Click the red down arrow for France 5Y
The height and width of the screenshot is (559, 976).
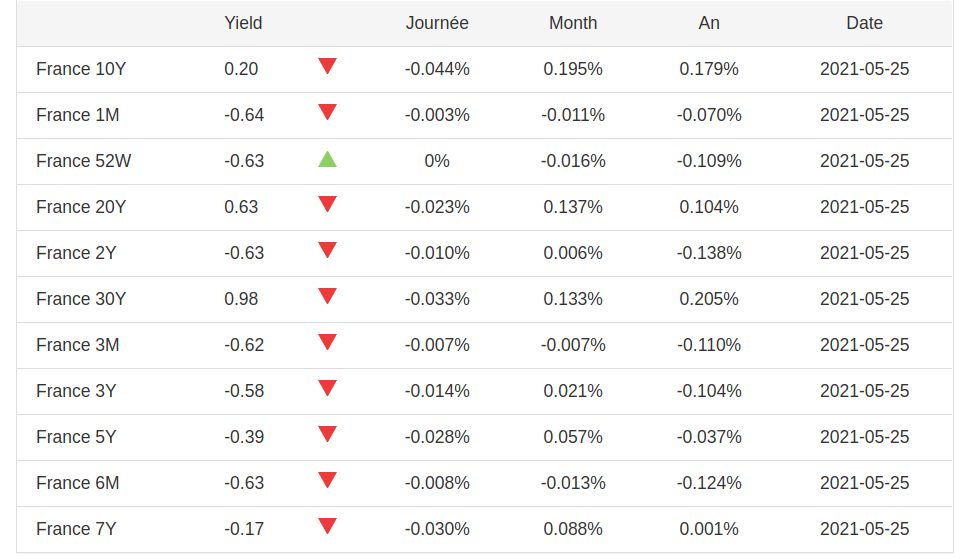[x=327, y=435]
